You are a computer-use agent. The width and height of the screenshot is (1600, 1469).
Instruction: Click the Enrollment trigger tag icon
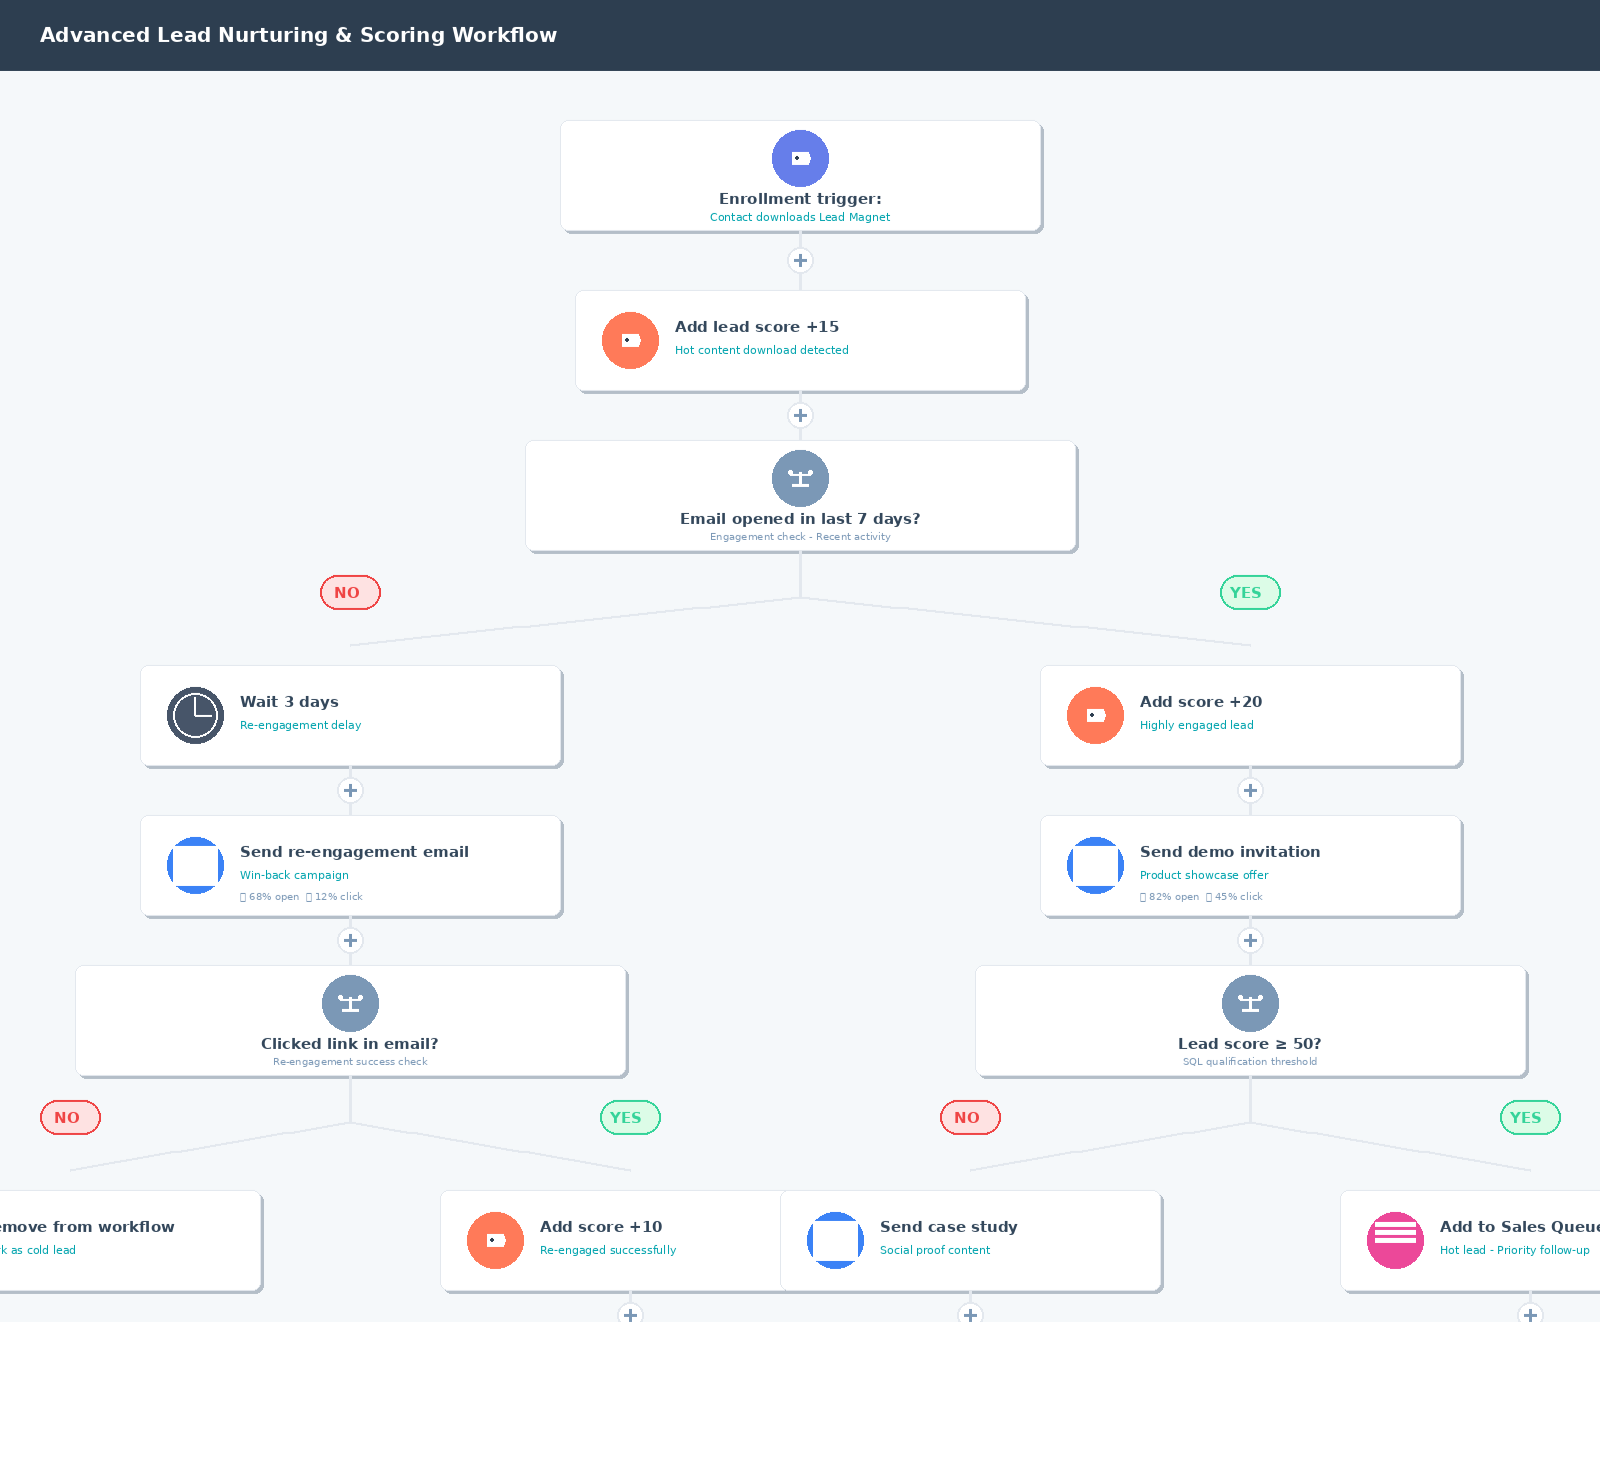click(800, 158)
